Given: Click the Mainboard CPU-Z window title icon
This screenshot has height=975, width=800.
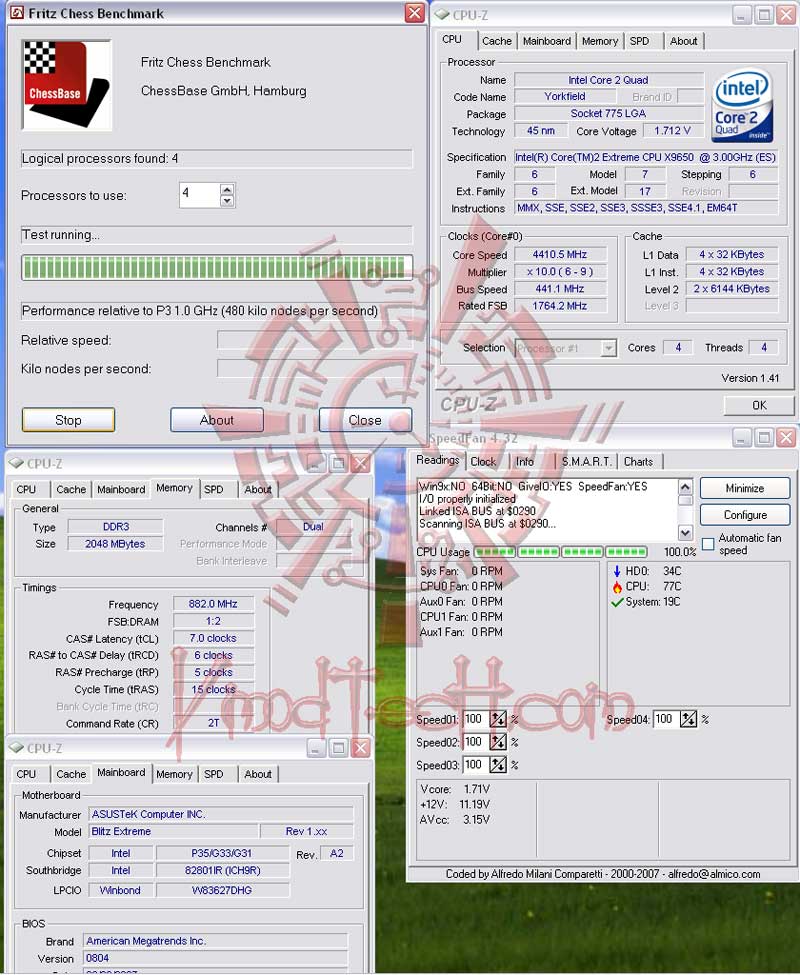Looking at the screenshot, I should click(16, 748).
